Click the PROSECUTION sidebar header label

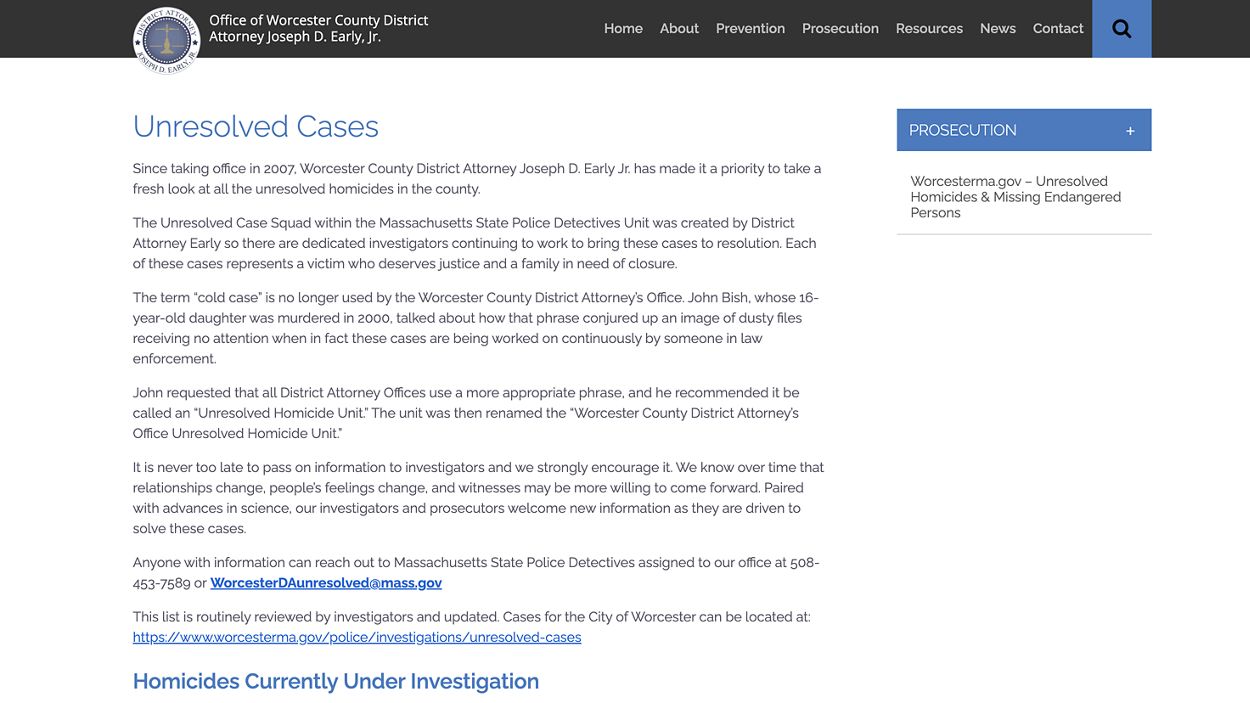coord(962,130)
